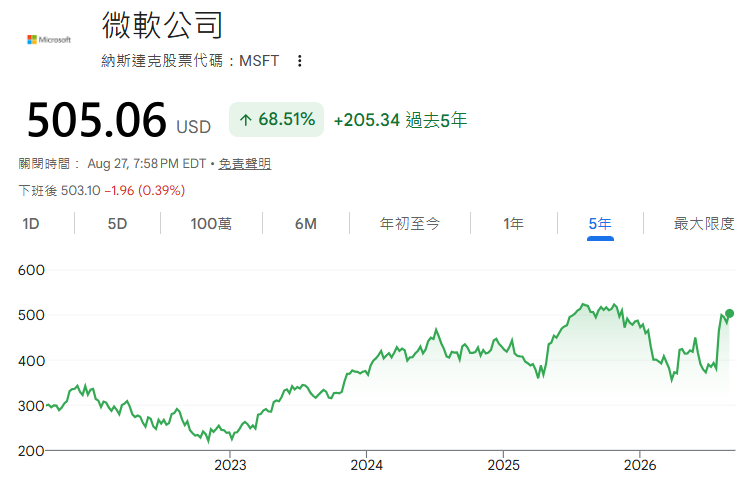This screenshot has height=480, width=748.
Task: Click the 200 y-axis label
Action: click(31, 450)
